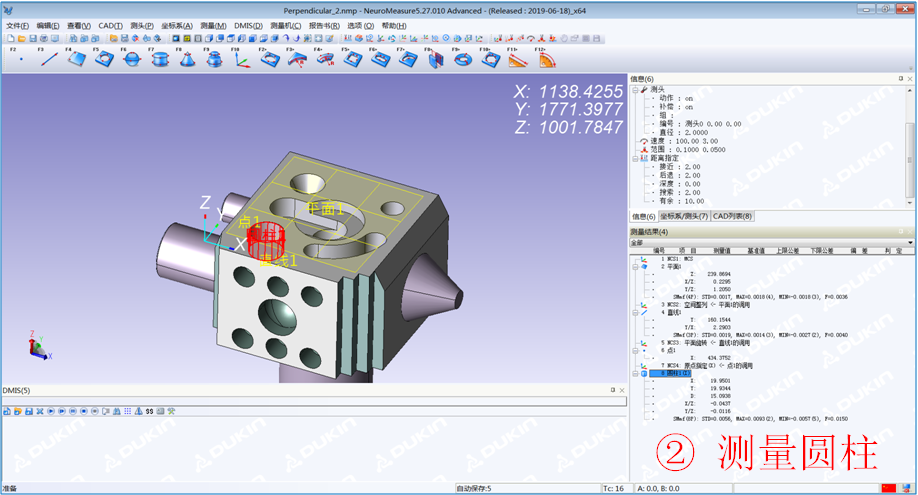Collapse the 距离指定 tree node

634,158
